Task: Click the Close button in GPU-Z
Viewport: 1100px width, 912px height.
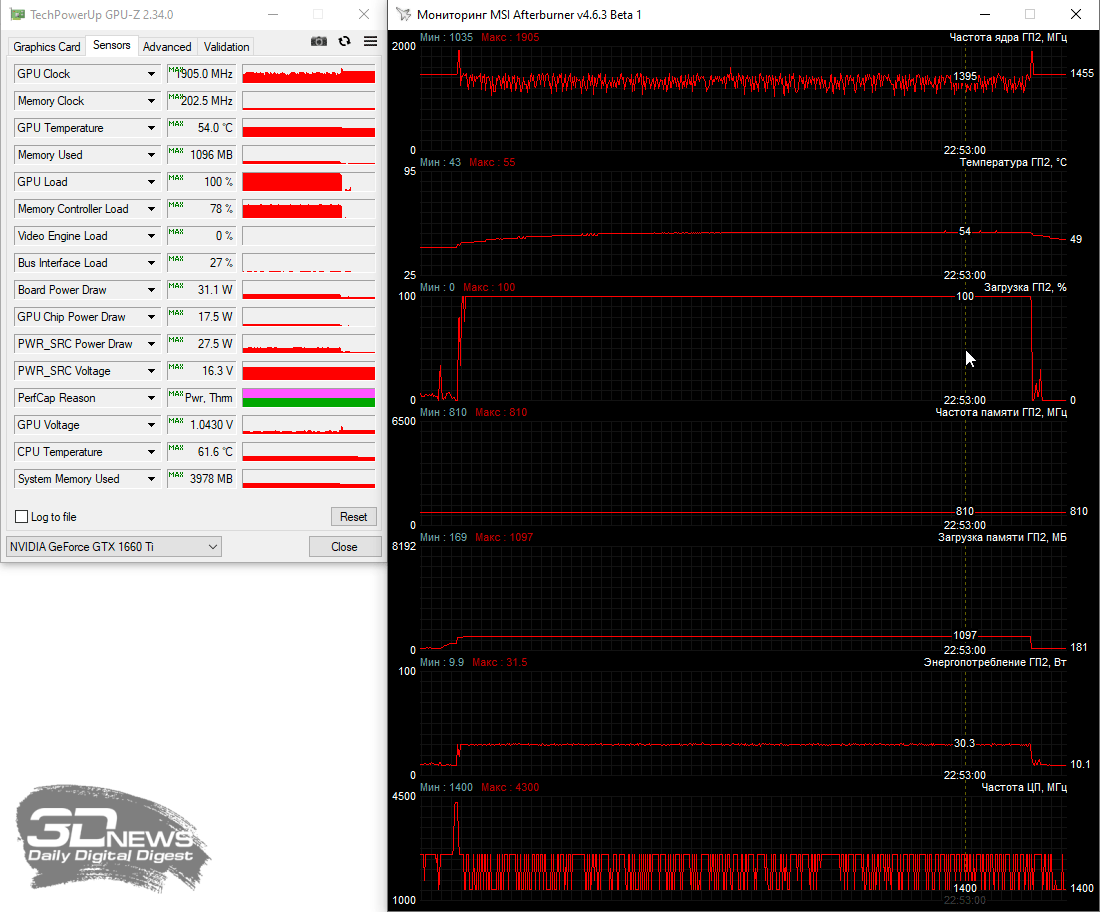Action: tap(344, 546)
